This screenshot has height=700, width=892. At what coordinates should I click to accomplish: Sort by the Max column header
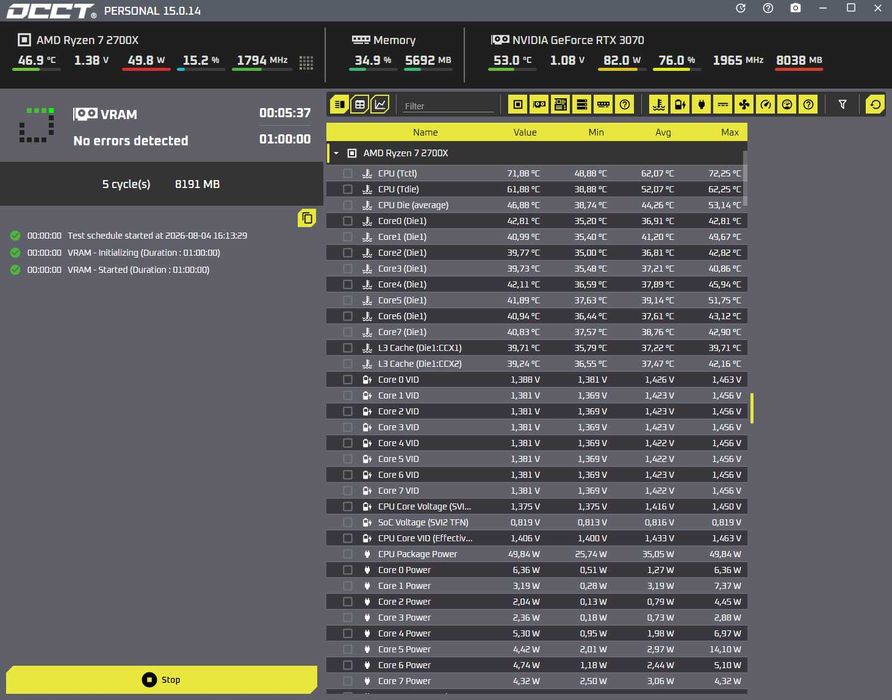(x=730, y=132)
